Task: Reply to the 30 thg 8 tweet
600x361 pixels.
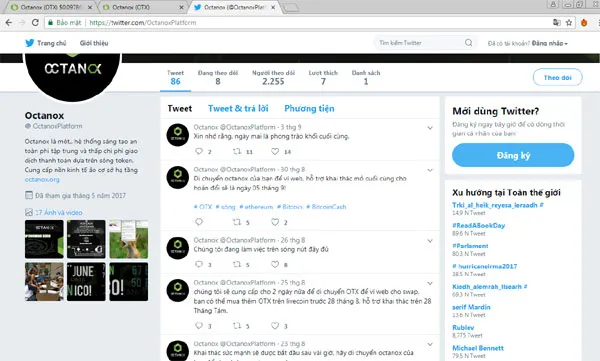Action: point(199,222)
